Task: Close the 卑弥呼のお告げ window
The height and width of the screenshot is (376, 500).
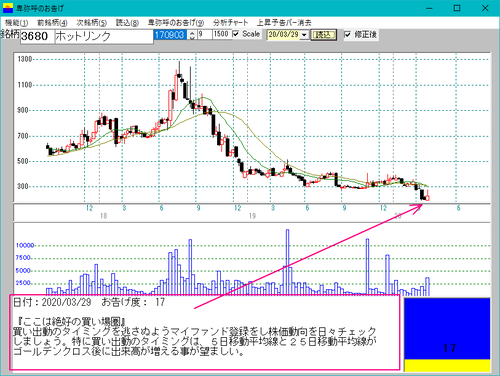Action: point(485,8)
